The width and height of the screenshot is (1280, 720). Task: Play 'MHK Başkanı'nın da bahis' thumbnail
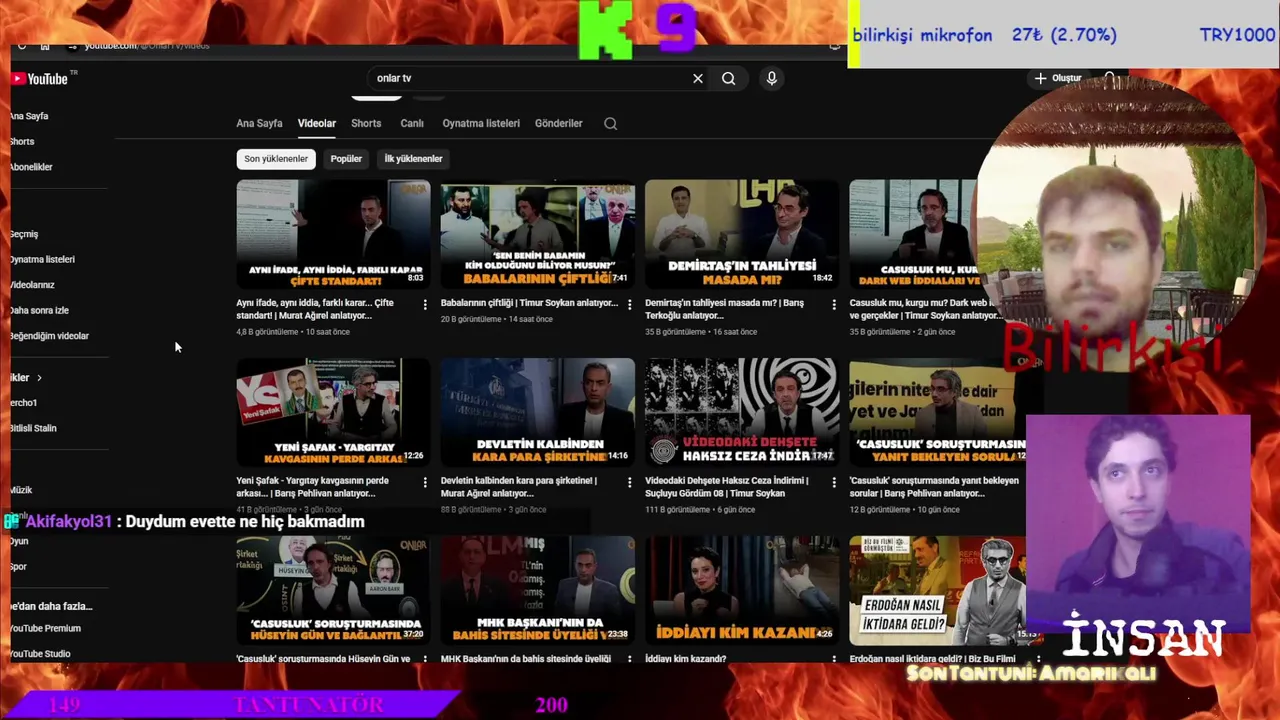tap(538, 590)
